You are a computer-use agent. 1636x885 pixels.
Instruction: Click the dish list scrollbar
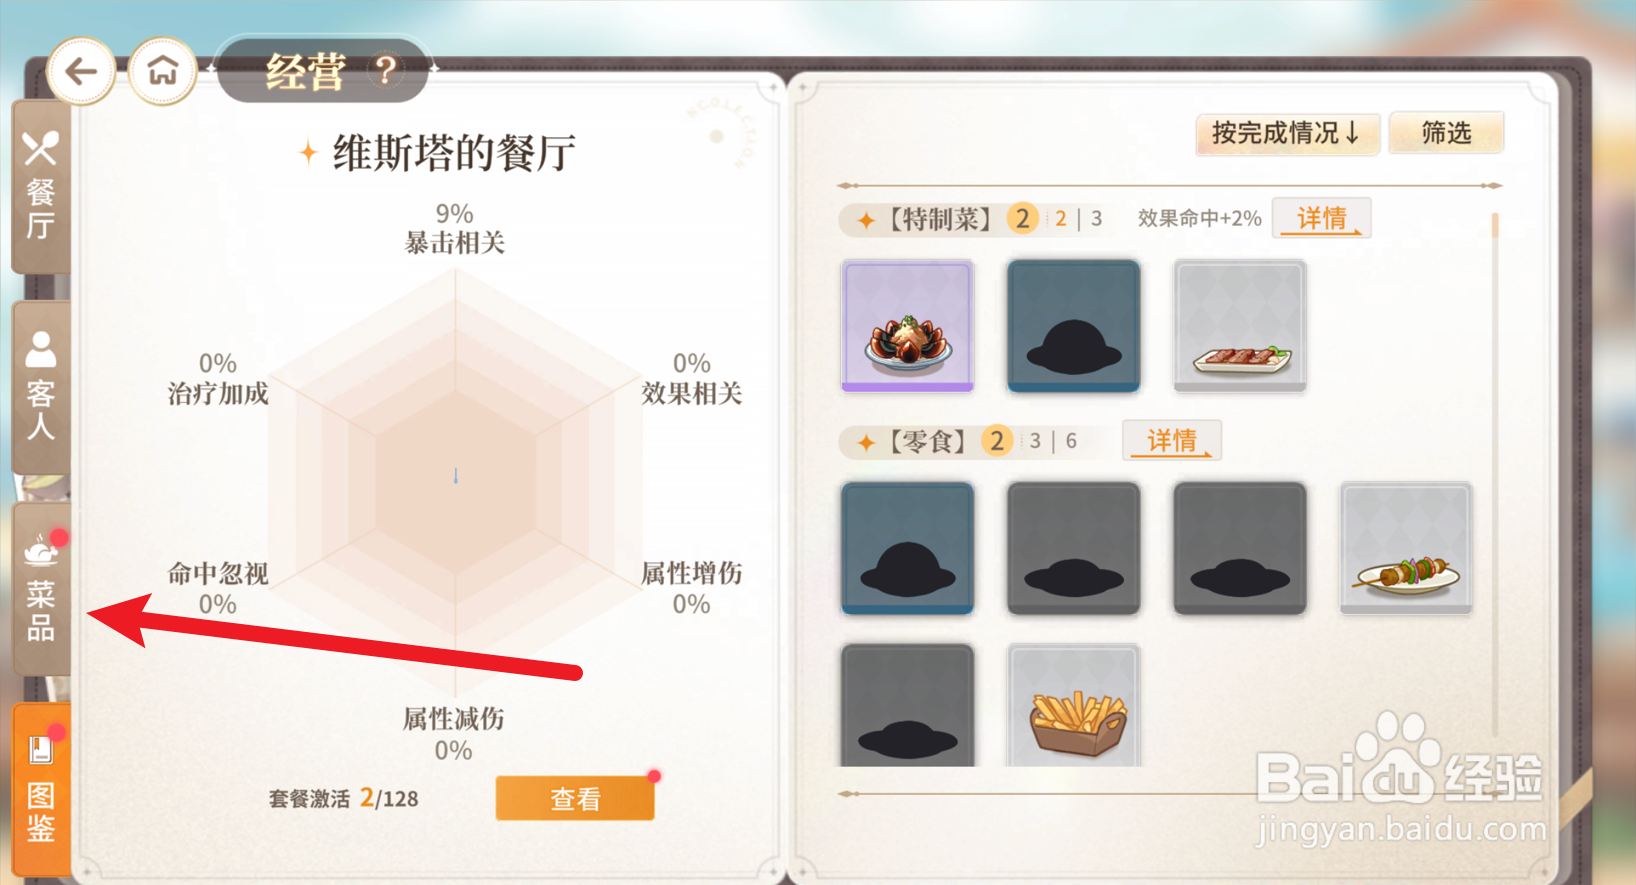(1495, 475)
